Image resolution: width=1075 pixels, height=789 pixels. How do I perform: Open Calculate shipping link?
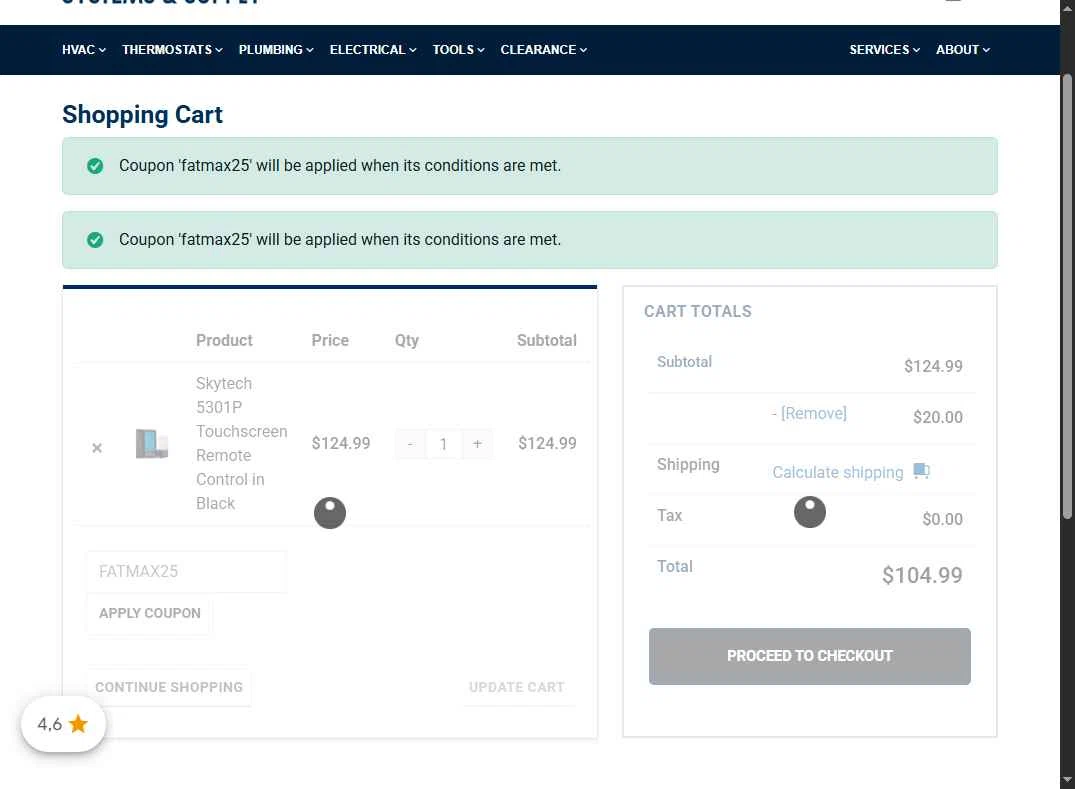[838, 472]
